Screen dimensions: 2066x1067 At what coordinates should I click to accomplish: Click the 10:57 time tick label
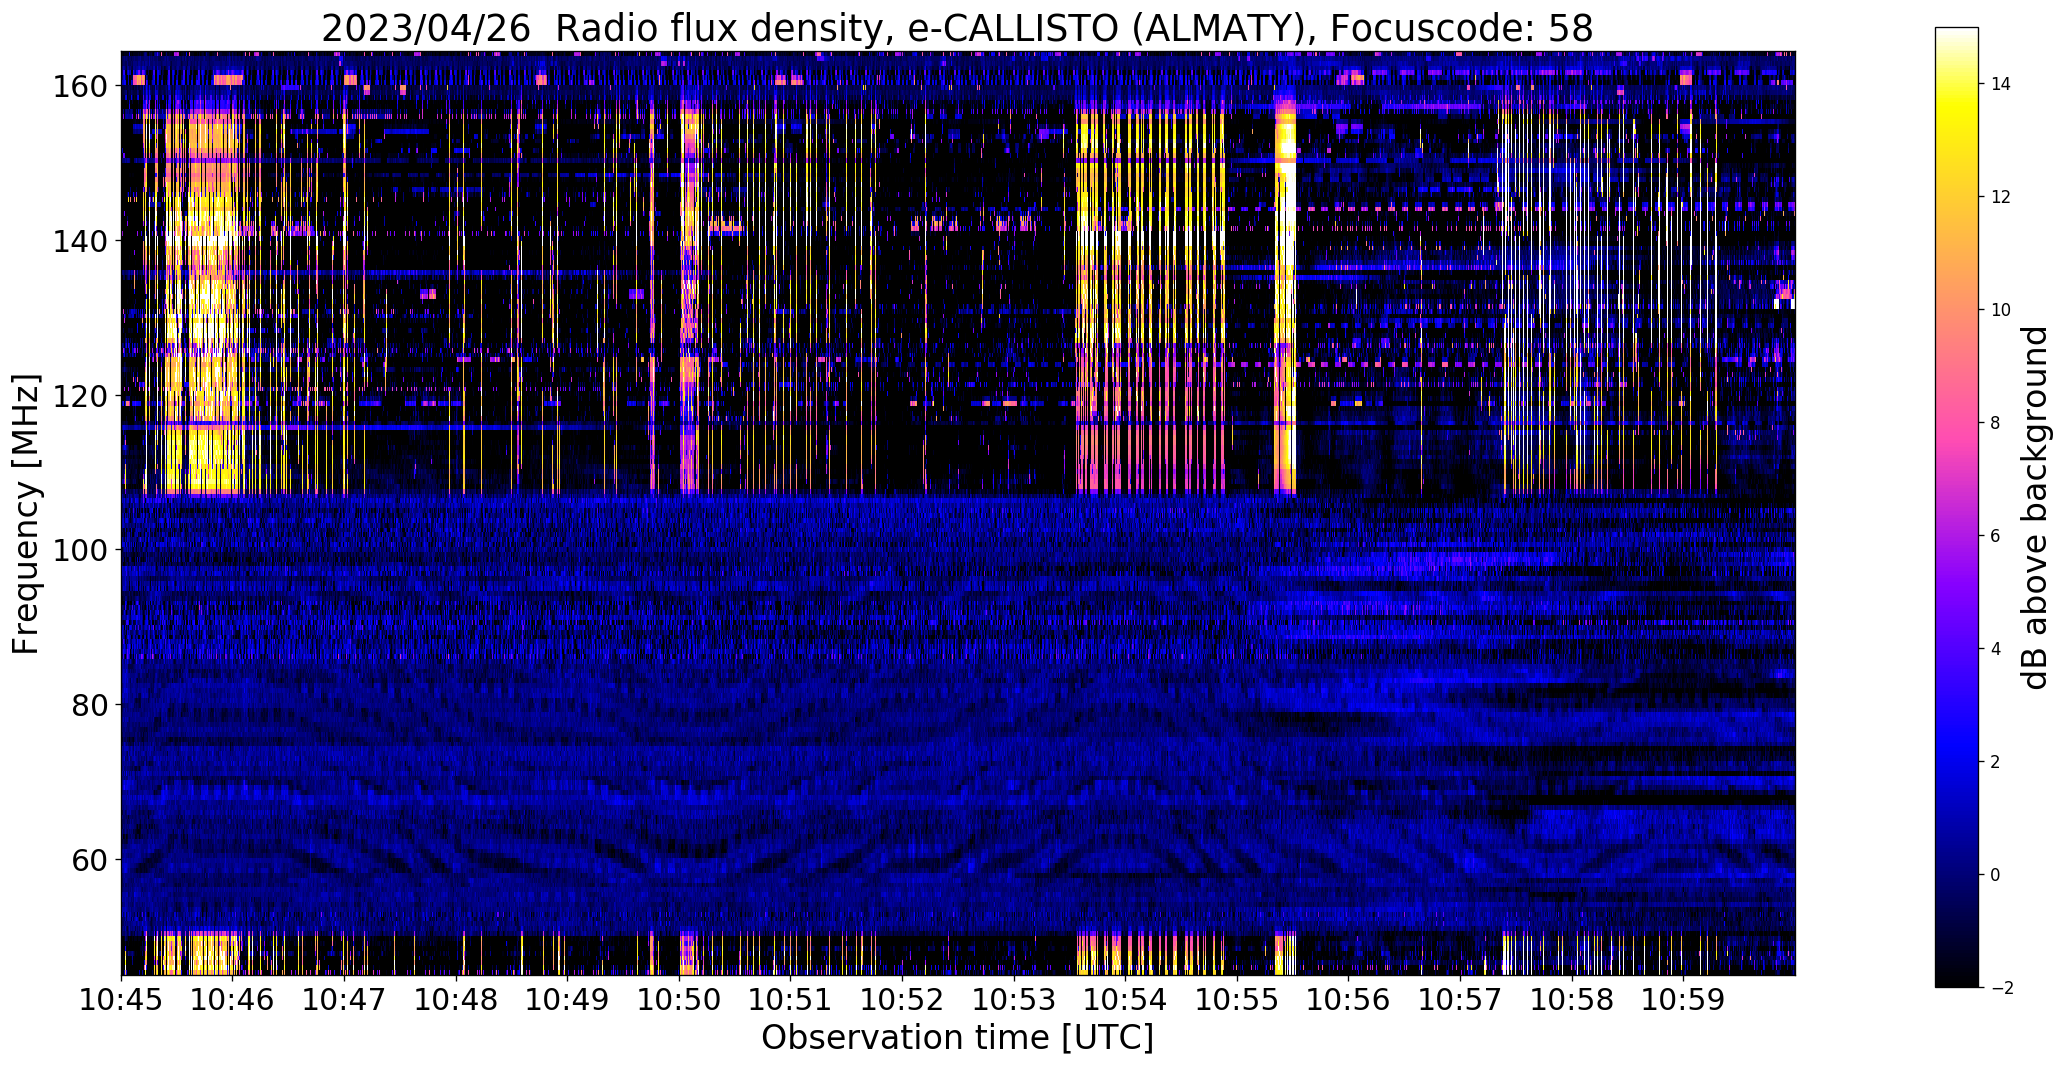coord(1460,1000)
